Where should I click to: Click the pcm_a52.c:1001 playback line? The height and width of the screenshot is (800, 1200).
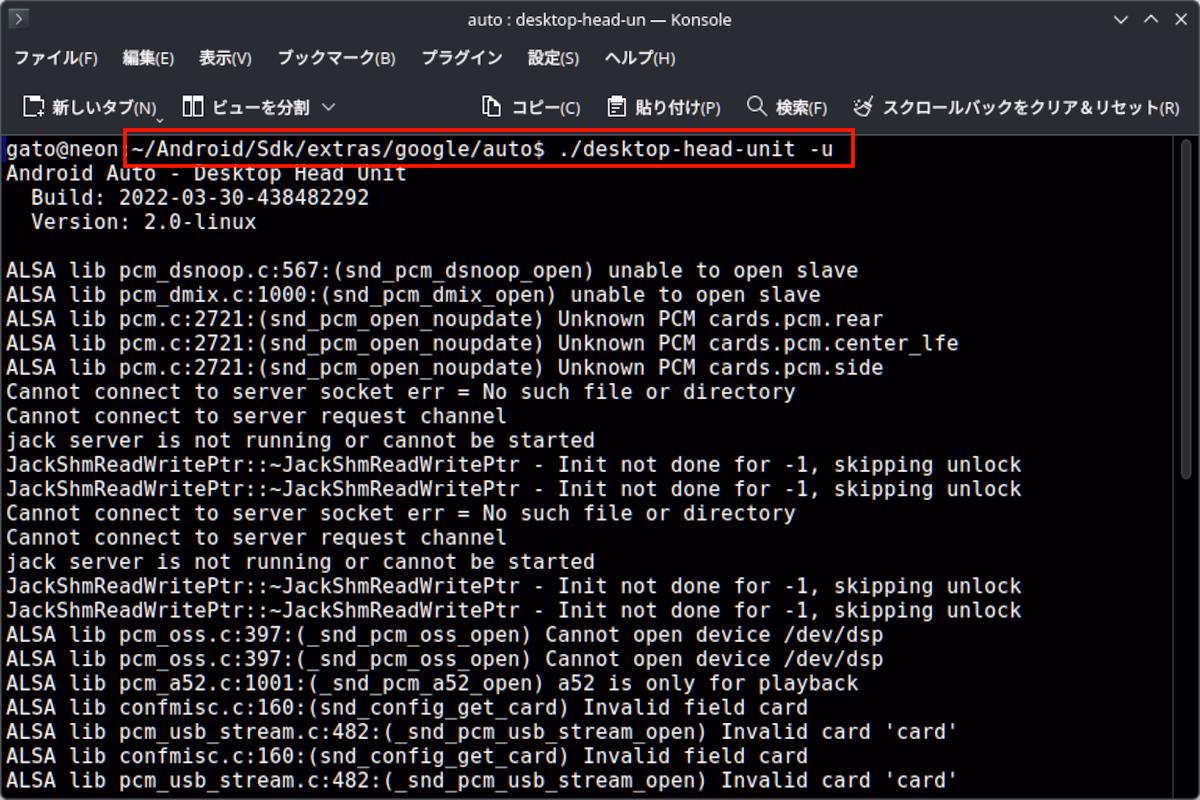click(x=432, y=683)
